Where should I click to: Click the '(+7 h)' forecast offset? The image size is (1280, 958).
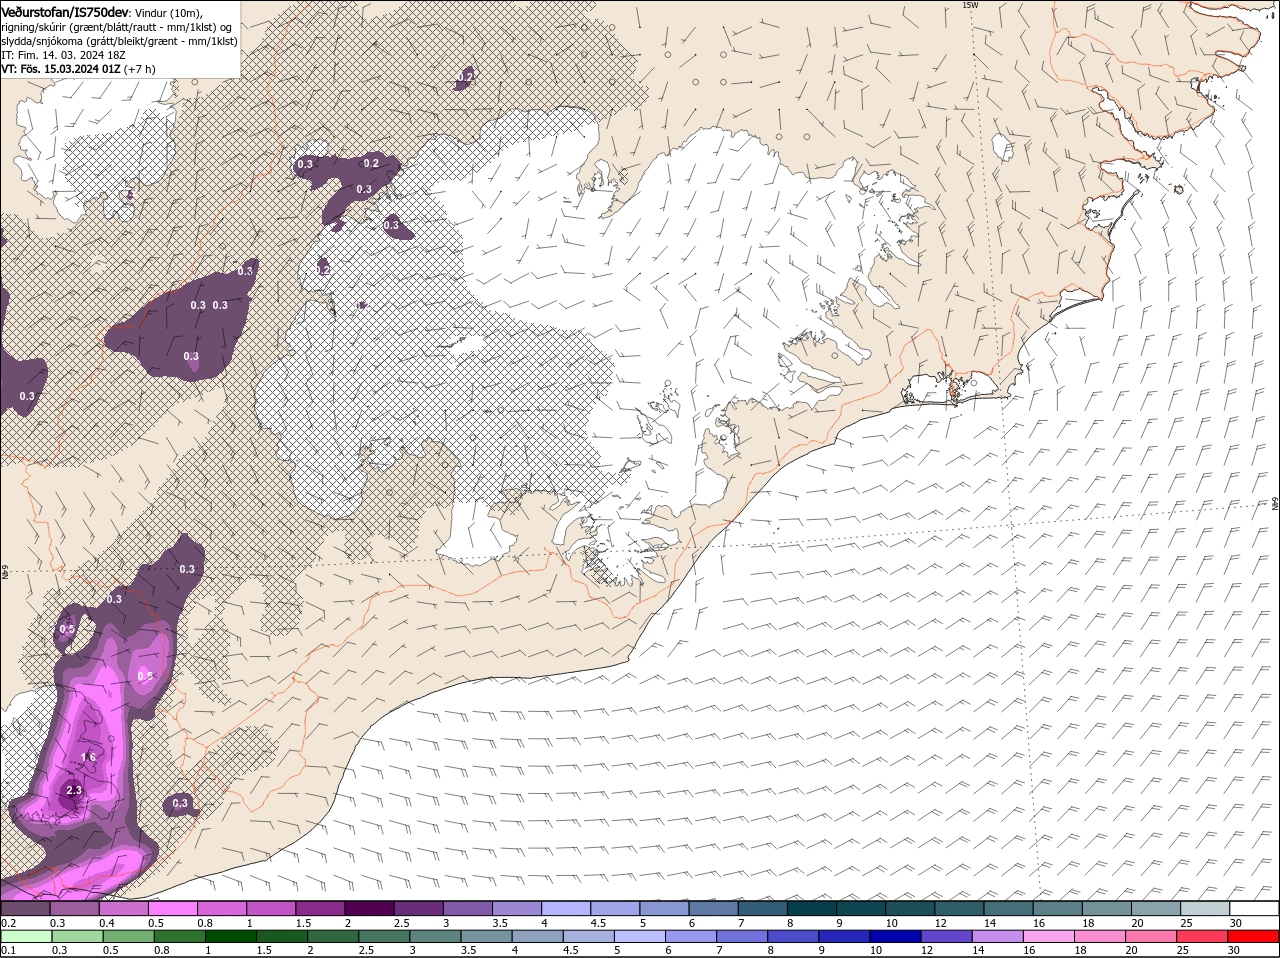[139, 69]
